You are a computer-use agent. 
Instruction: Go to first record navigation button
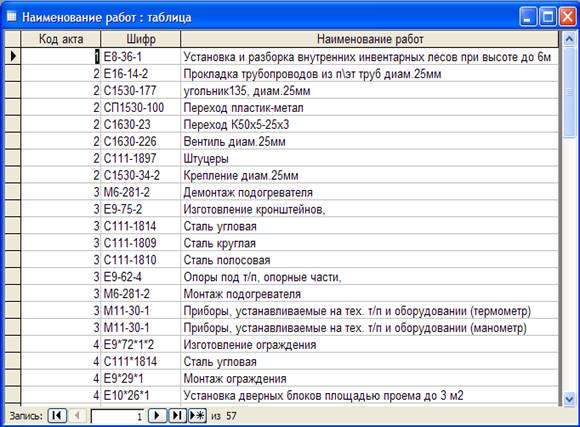(x=57, y=415)
